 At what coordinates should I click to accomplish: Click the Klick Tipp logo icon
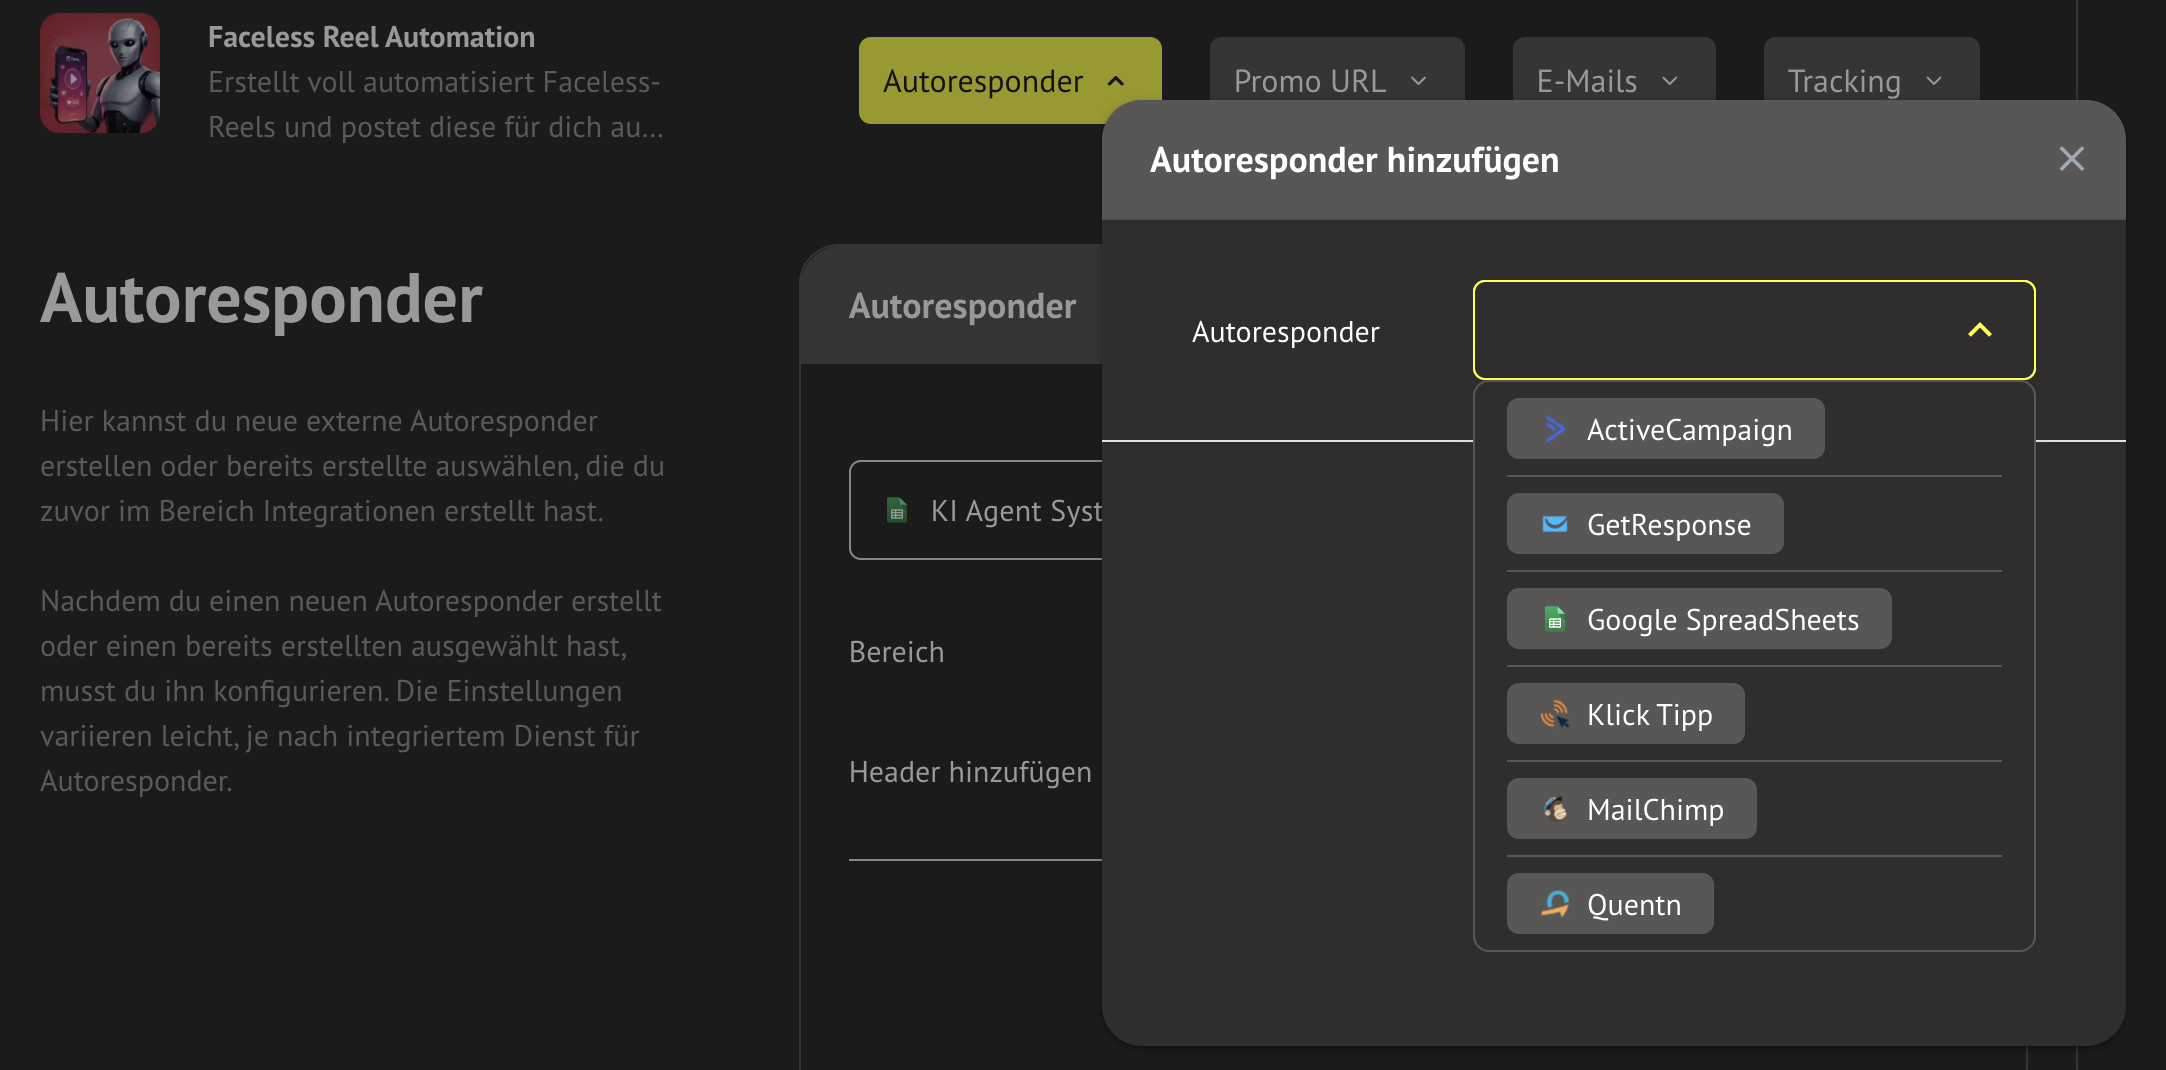pos(1554,714)
